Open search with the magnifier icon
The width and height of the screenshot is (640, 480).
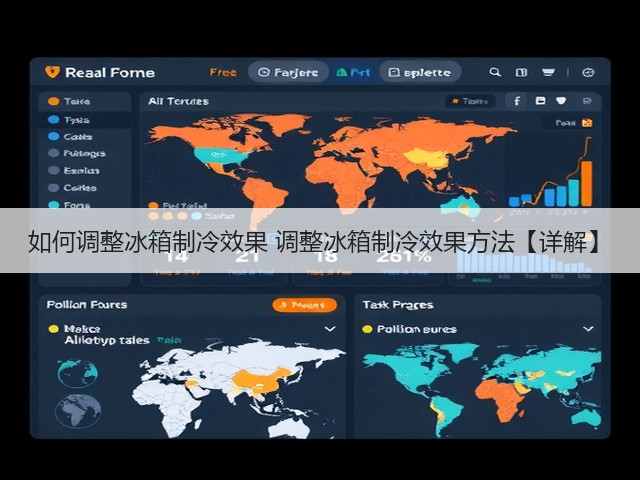coord(495,72)
